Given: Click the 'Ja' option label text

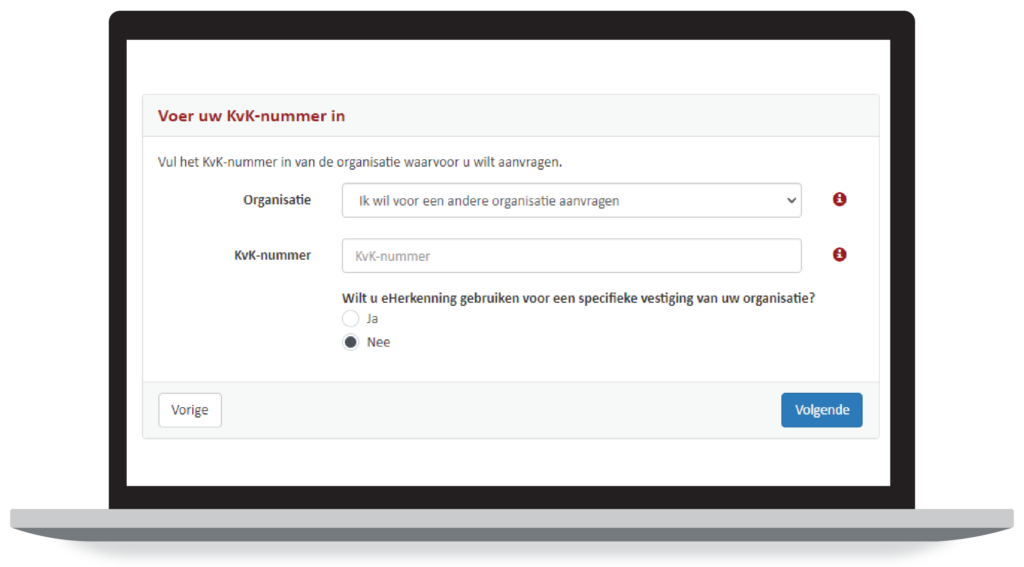Looking at the screenshot, I should tap(372, 318).
